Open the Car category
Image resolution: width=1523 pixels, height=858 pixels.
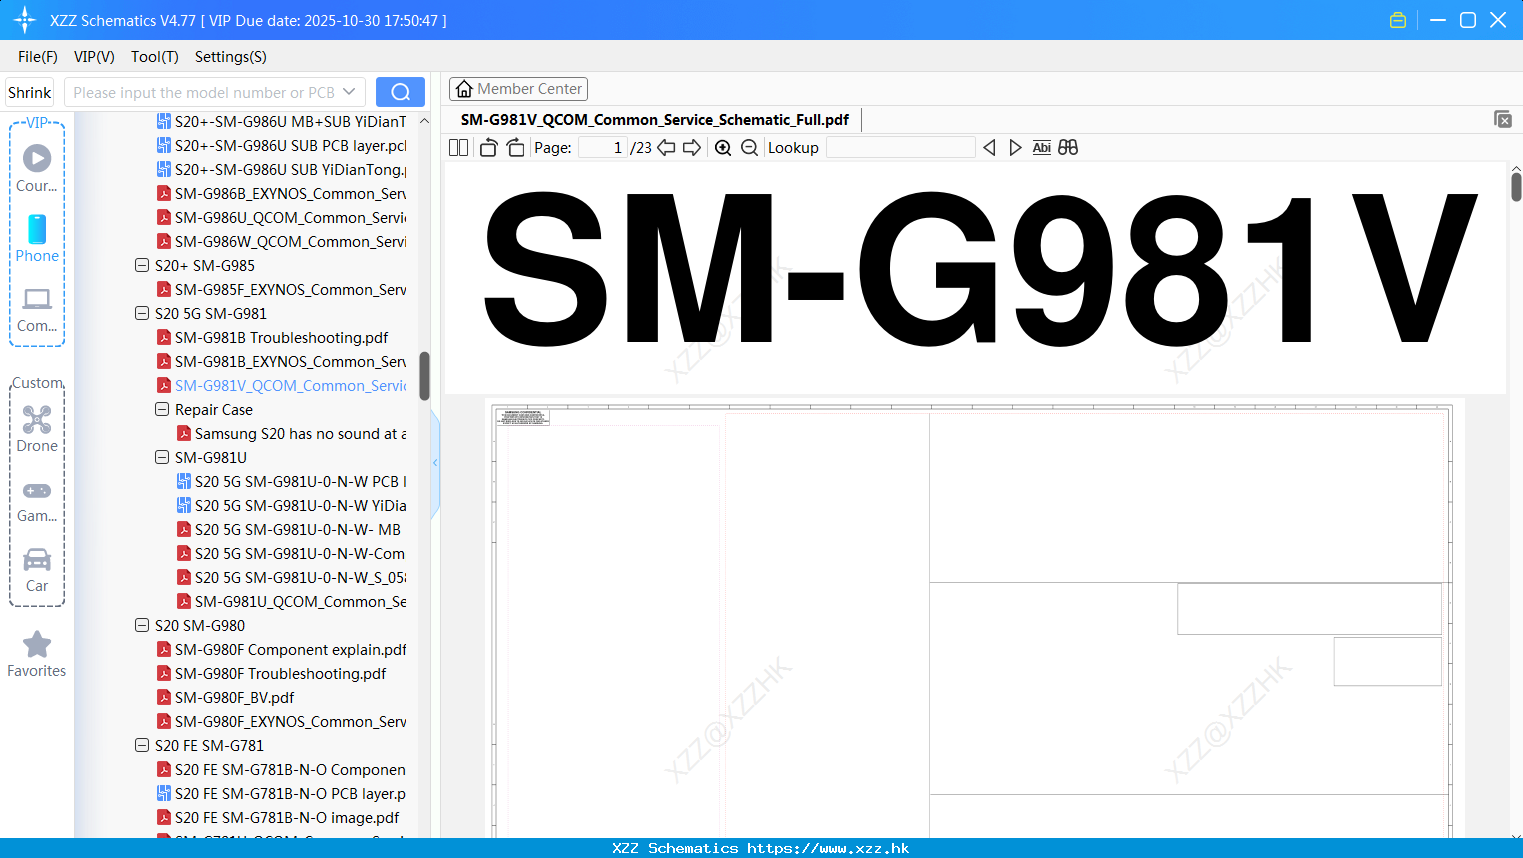tap(37, 569)
